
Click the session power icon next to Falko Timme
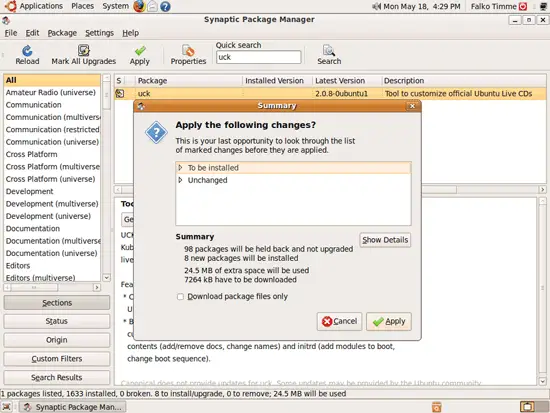click(523, 6)
